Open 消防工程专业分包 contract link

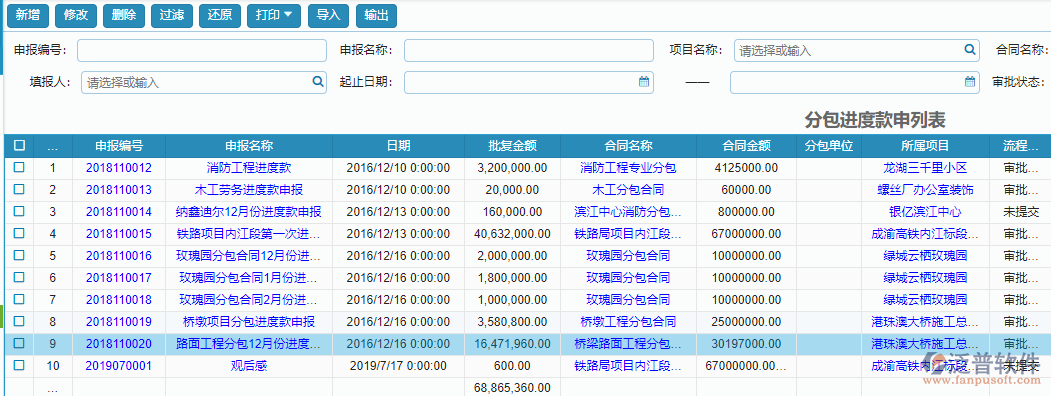(x=629, y=168)
